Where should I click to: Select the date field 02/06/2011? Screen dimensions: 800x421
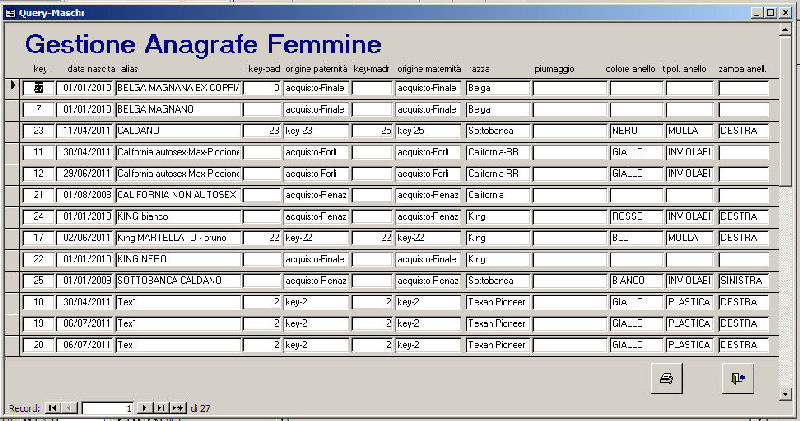(86, 238)
